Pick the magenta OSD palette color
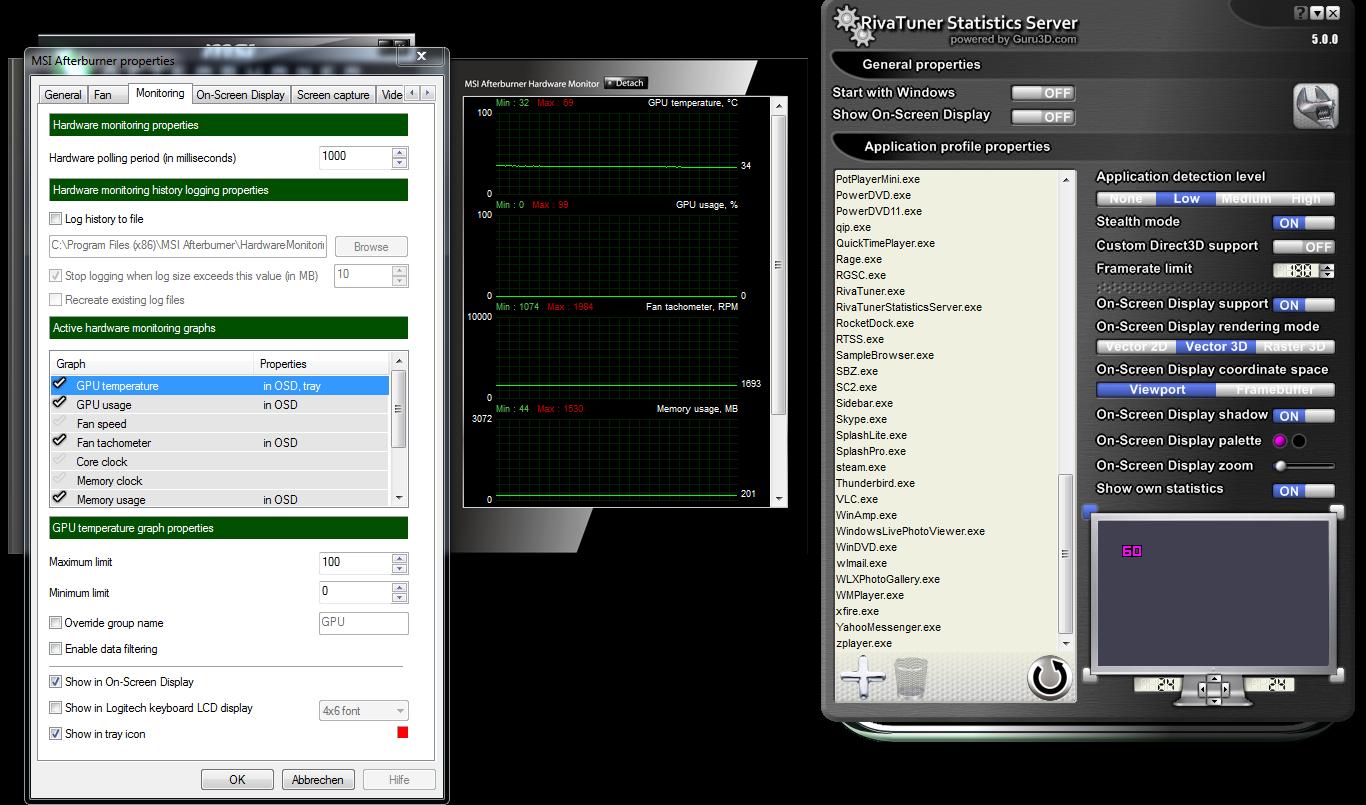Viewport: 1366px width, 805px height. (x=1279, y=441)
